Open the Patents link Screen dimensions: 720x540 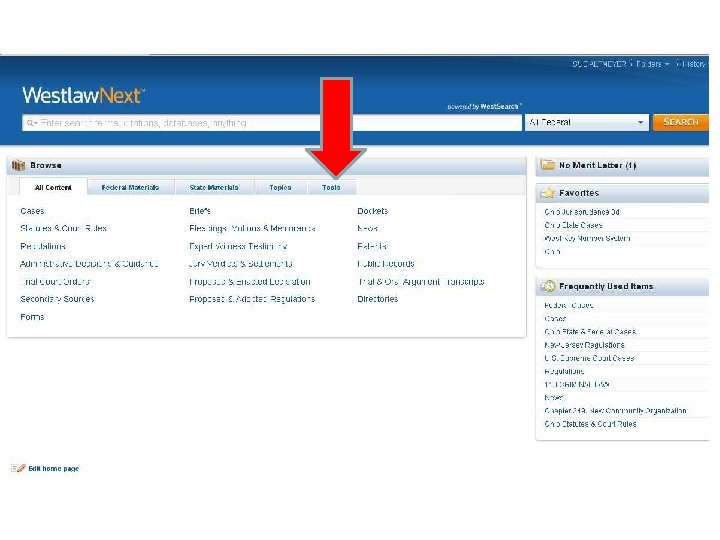[372, 246]
